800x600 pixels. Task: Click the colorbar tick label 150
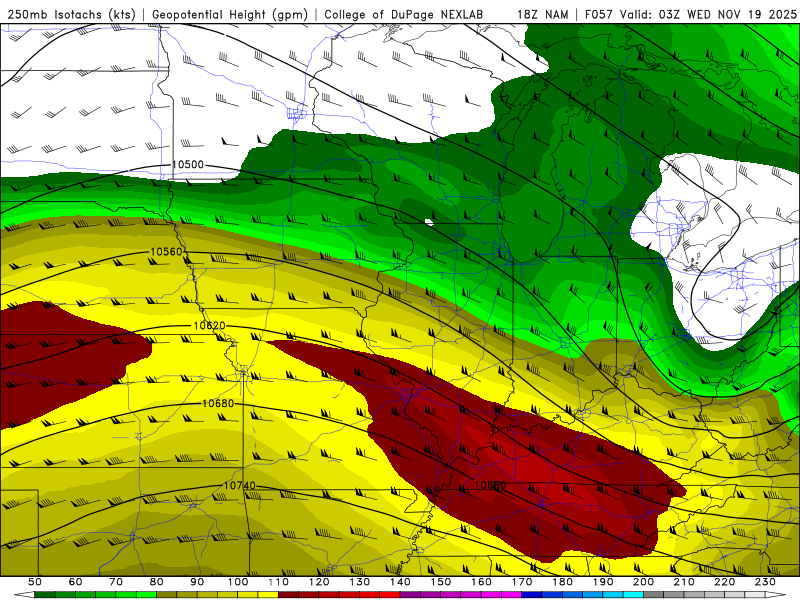coord(440,582)
